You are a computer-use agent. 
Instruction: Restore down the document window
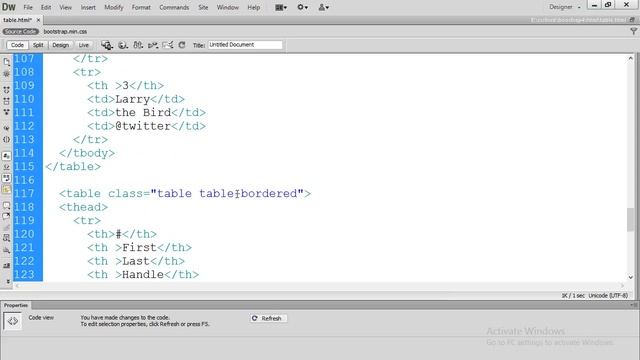632,20
